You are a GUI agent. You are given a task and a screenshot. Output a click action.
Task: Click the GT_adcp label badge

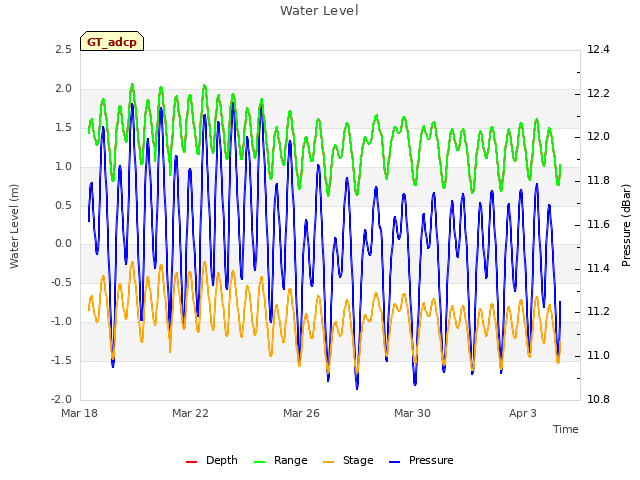point(112,41)
